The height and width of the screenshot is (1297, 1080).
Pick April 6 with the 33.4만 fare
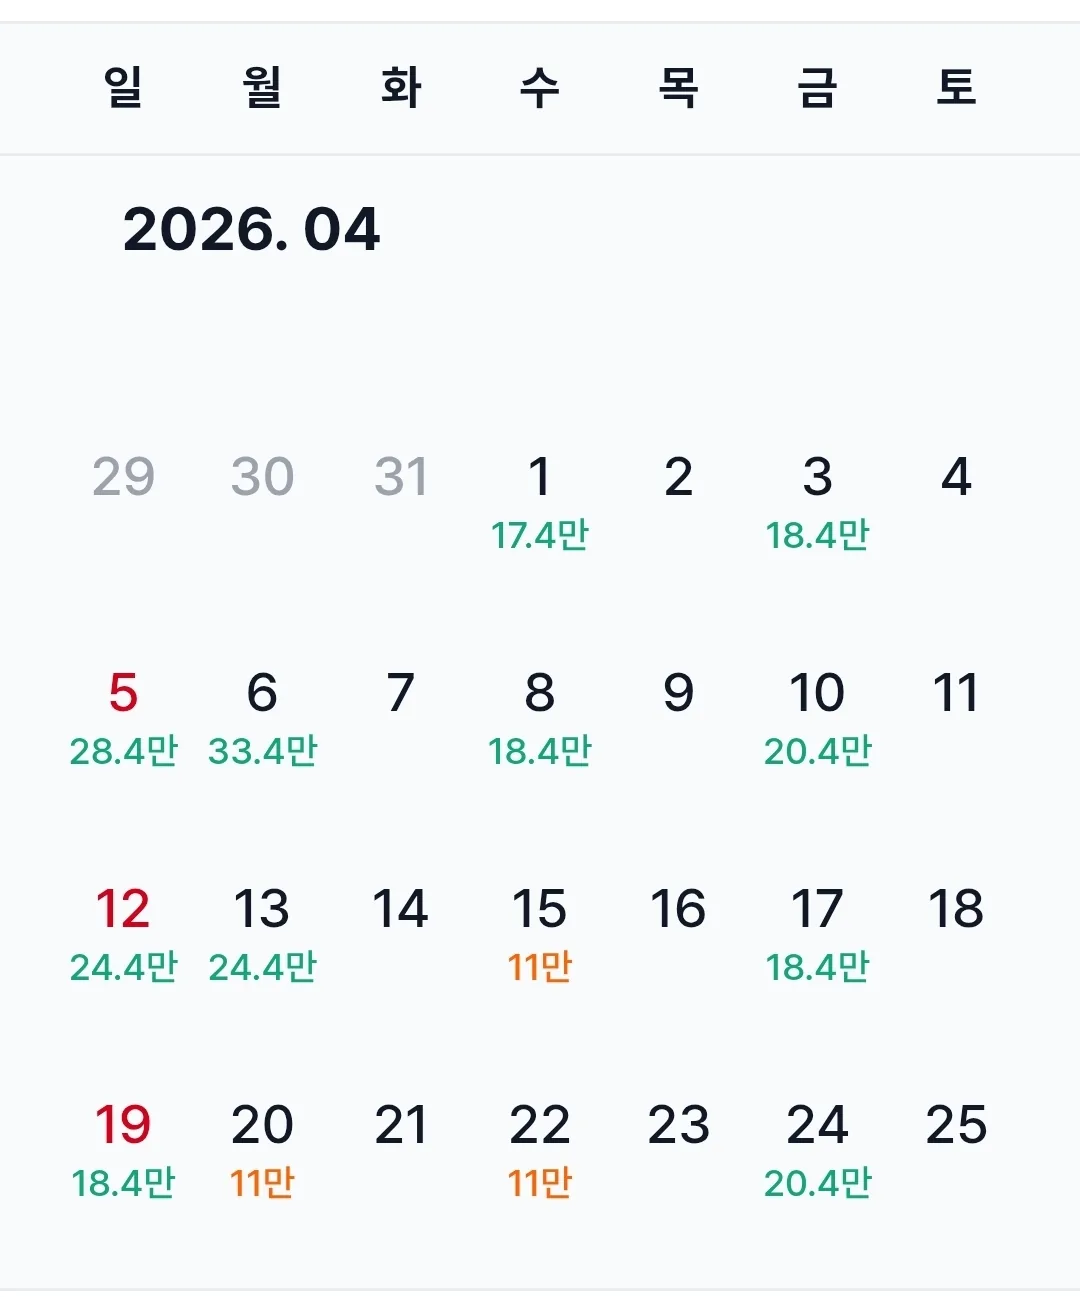[262, 719]
